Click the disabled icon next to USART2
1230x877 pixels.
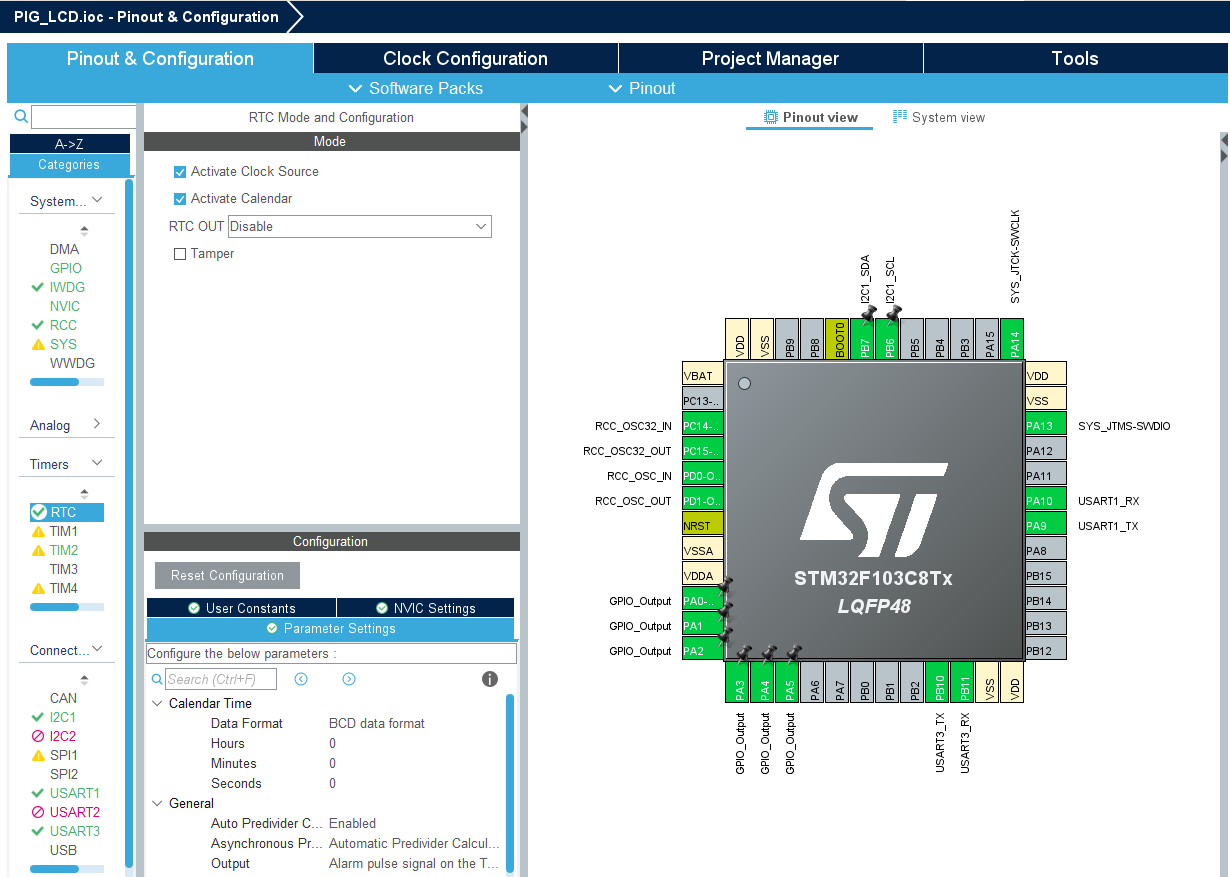(38, 812)
